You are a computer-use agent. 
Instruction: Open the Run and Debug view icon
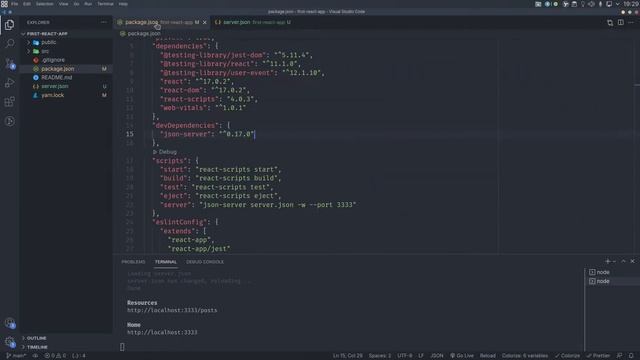[x=9, y=82]
